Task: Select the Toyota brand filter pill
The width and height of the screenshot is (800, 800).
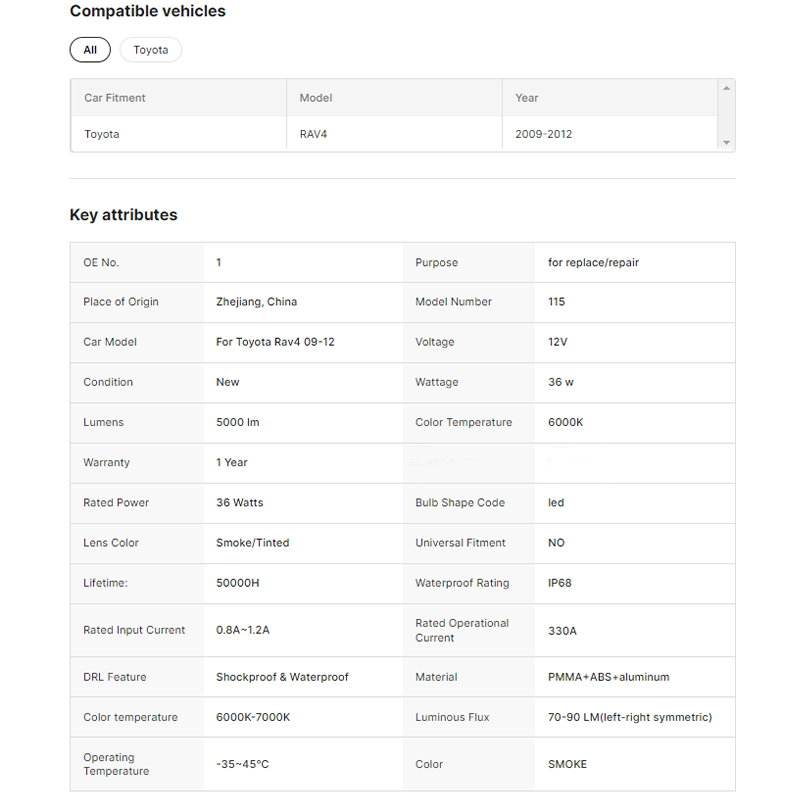Action: [151, 50]
